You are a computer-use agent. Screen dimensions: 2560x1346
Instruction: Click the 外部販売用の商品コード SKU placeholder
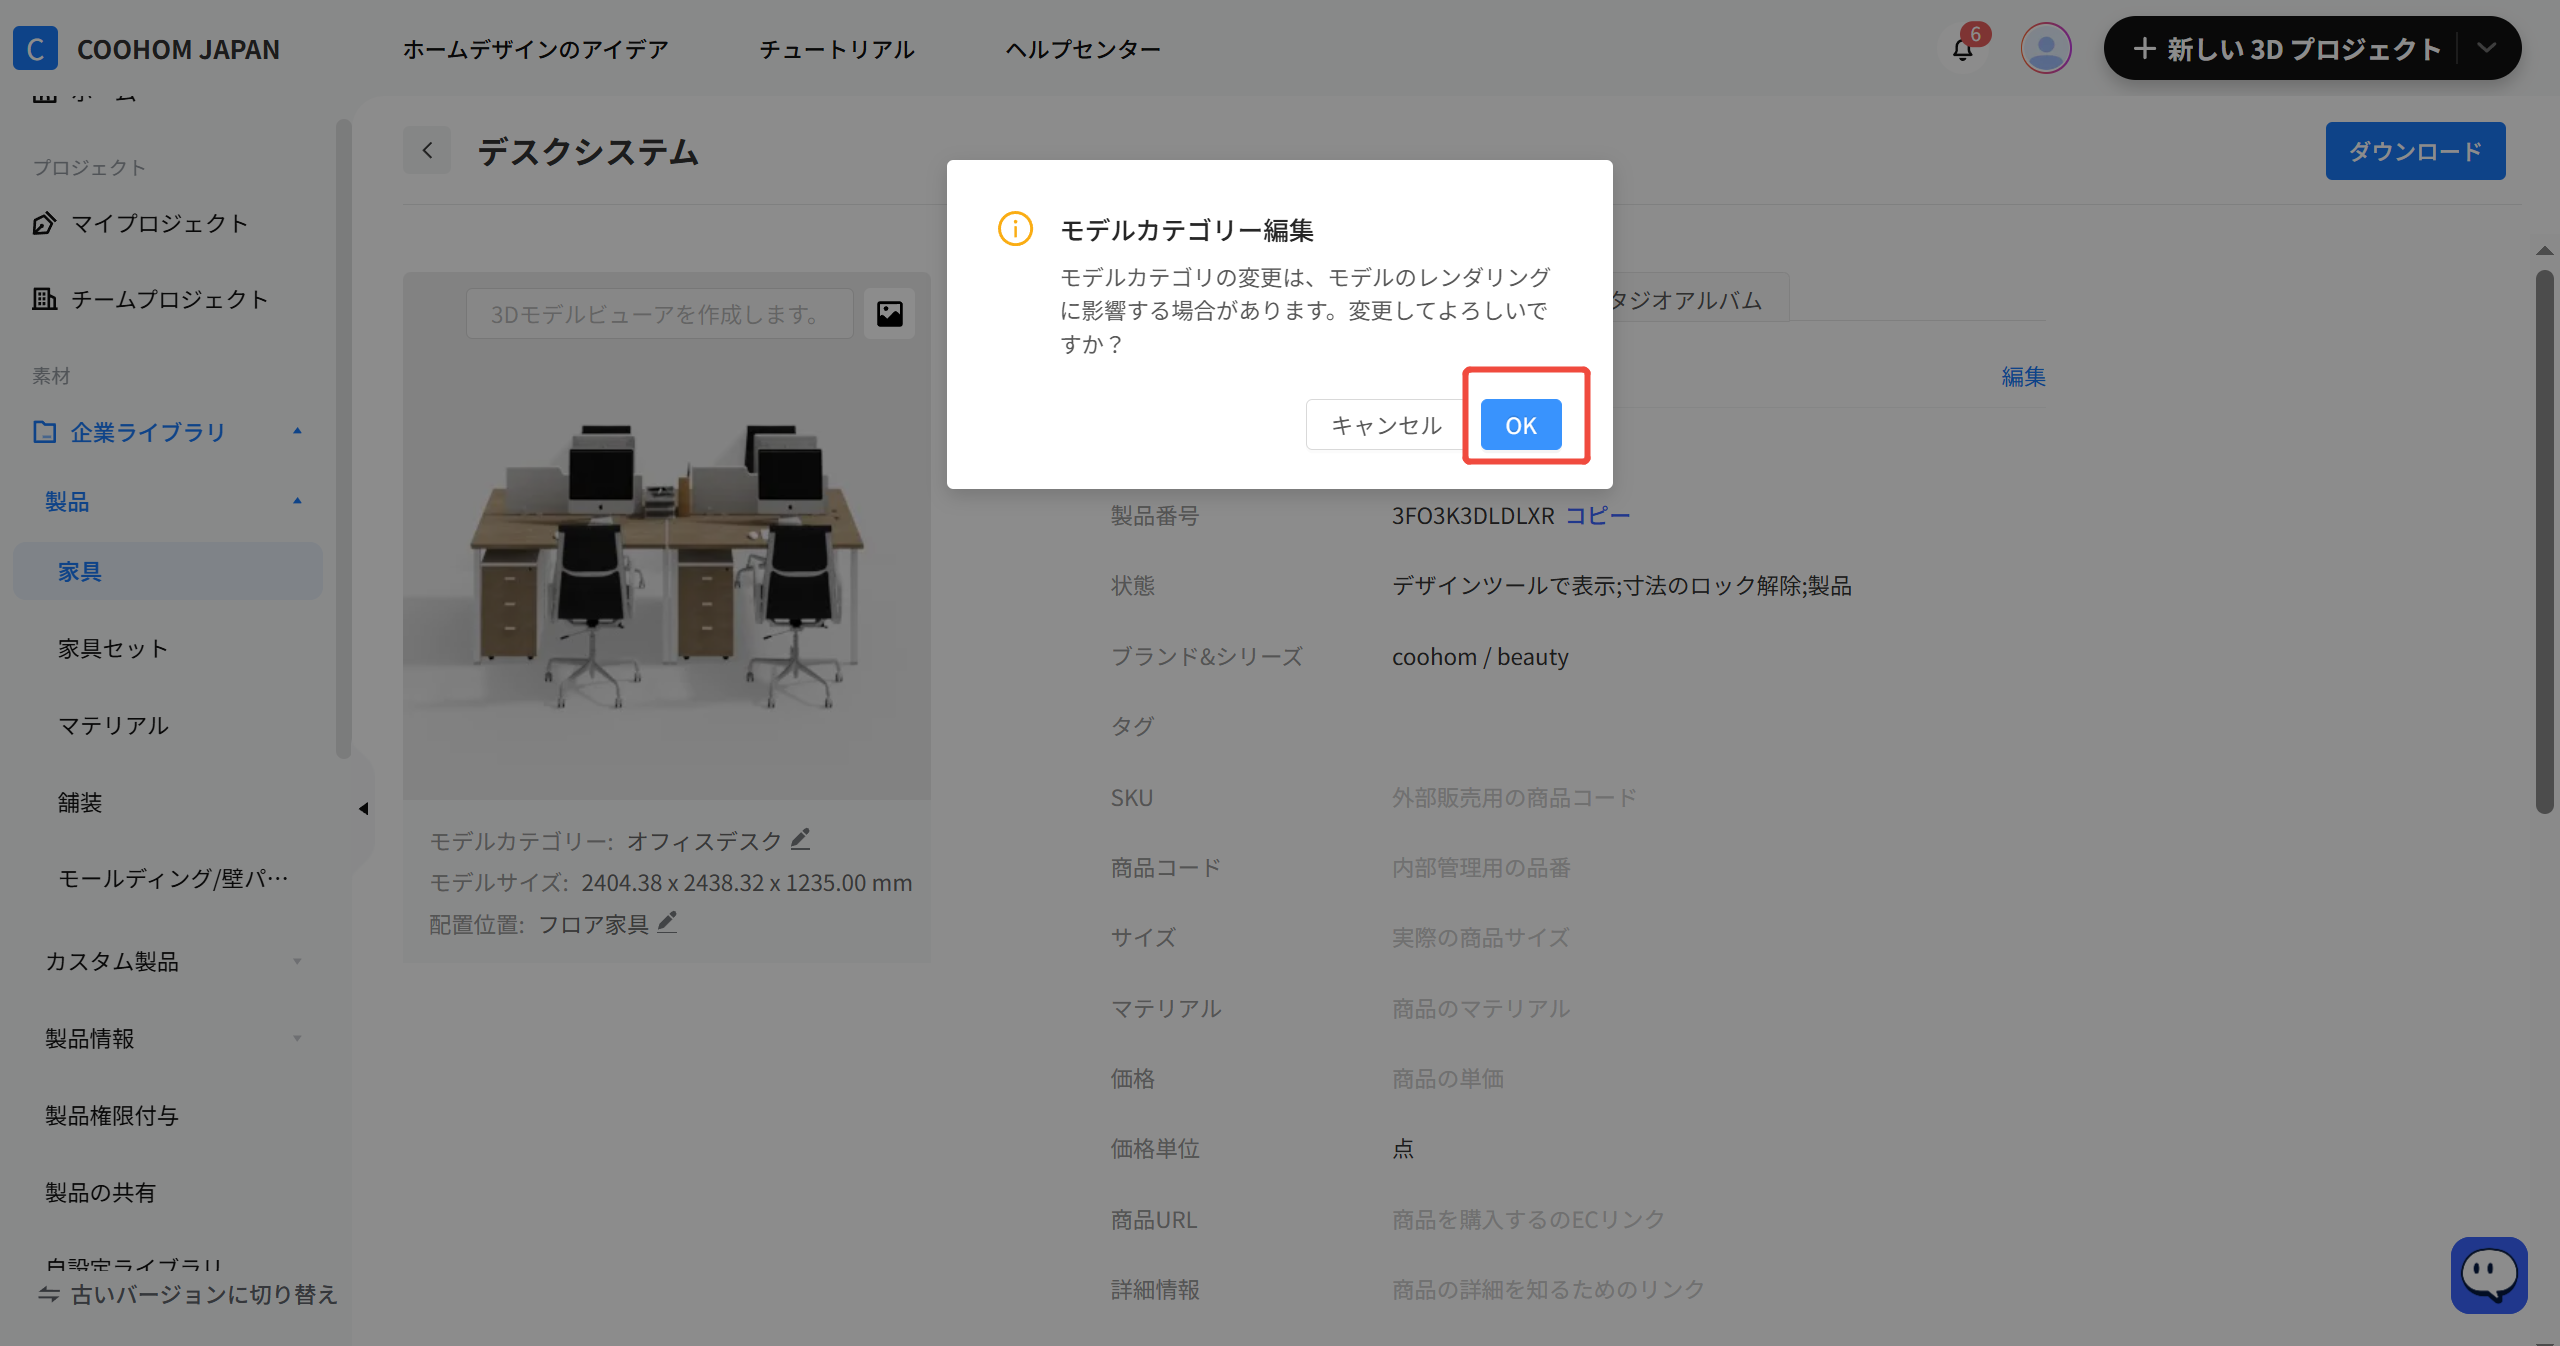pos(1514,797)
